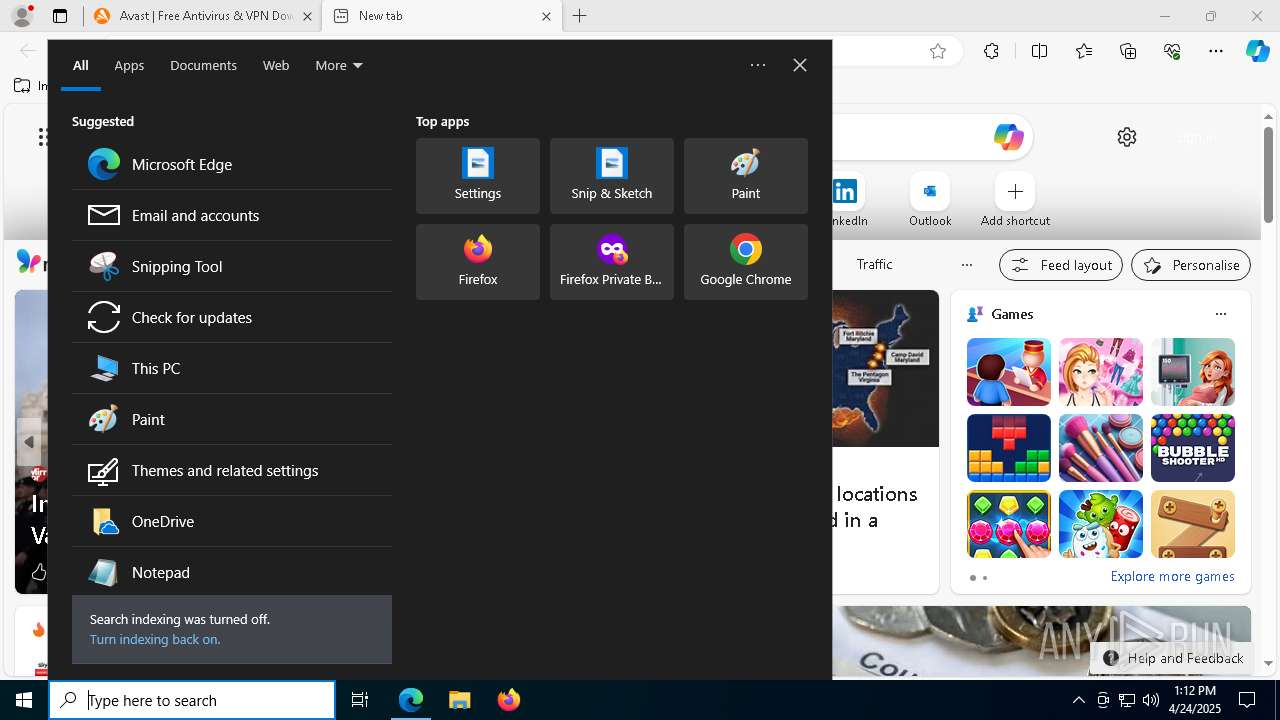Toggle Edge split screen icon
Viewport: 1280px width, 720px height.
[x=1039, y=51]
